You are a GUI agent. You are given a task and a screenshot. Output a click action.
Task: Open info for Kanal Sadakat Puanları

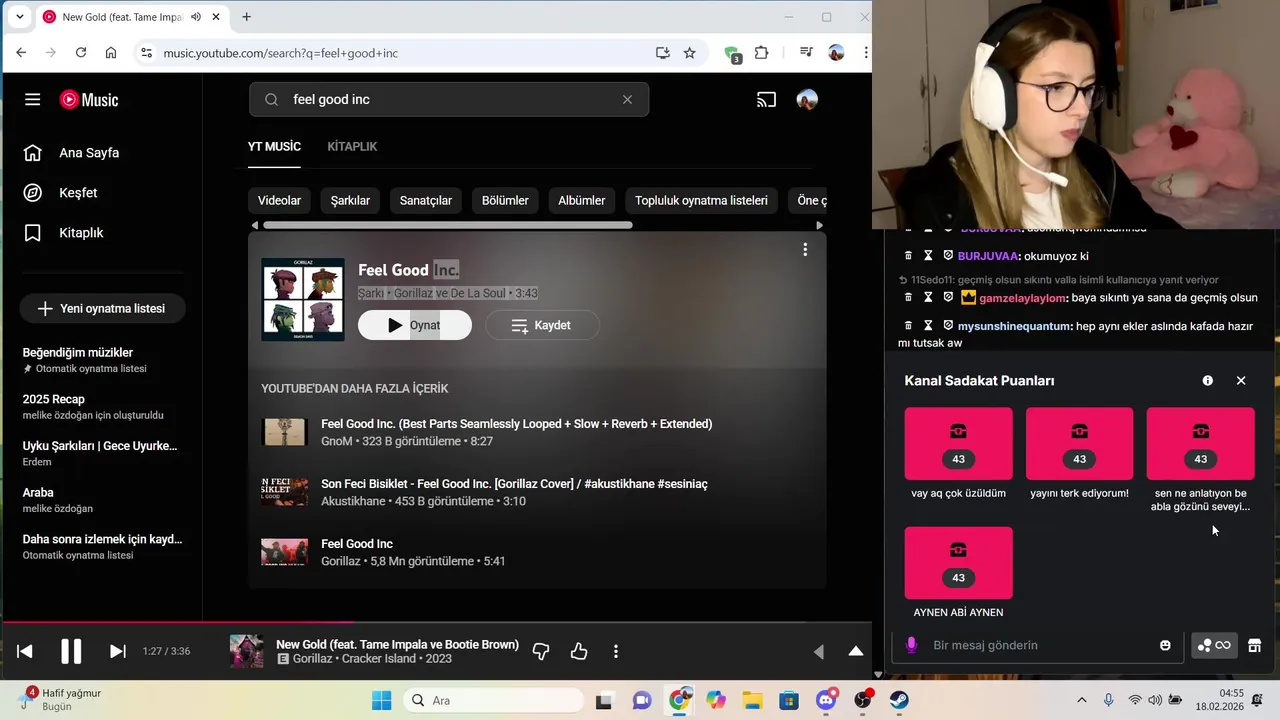(x=1207, y=381)
